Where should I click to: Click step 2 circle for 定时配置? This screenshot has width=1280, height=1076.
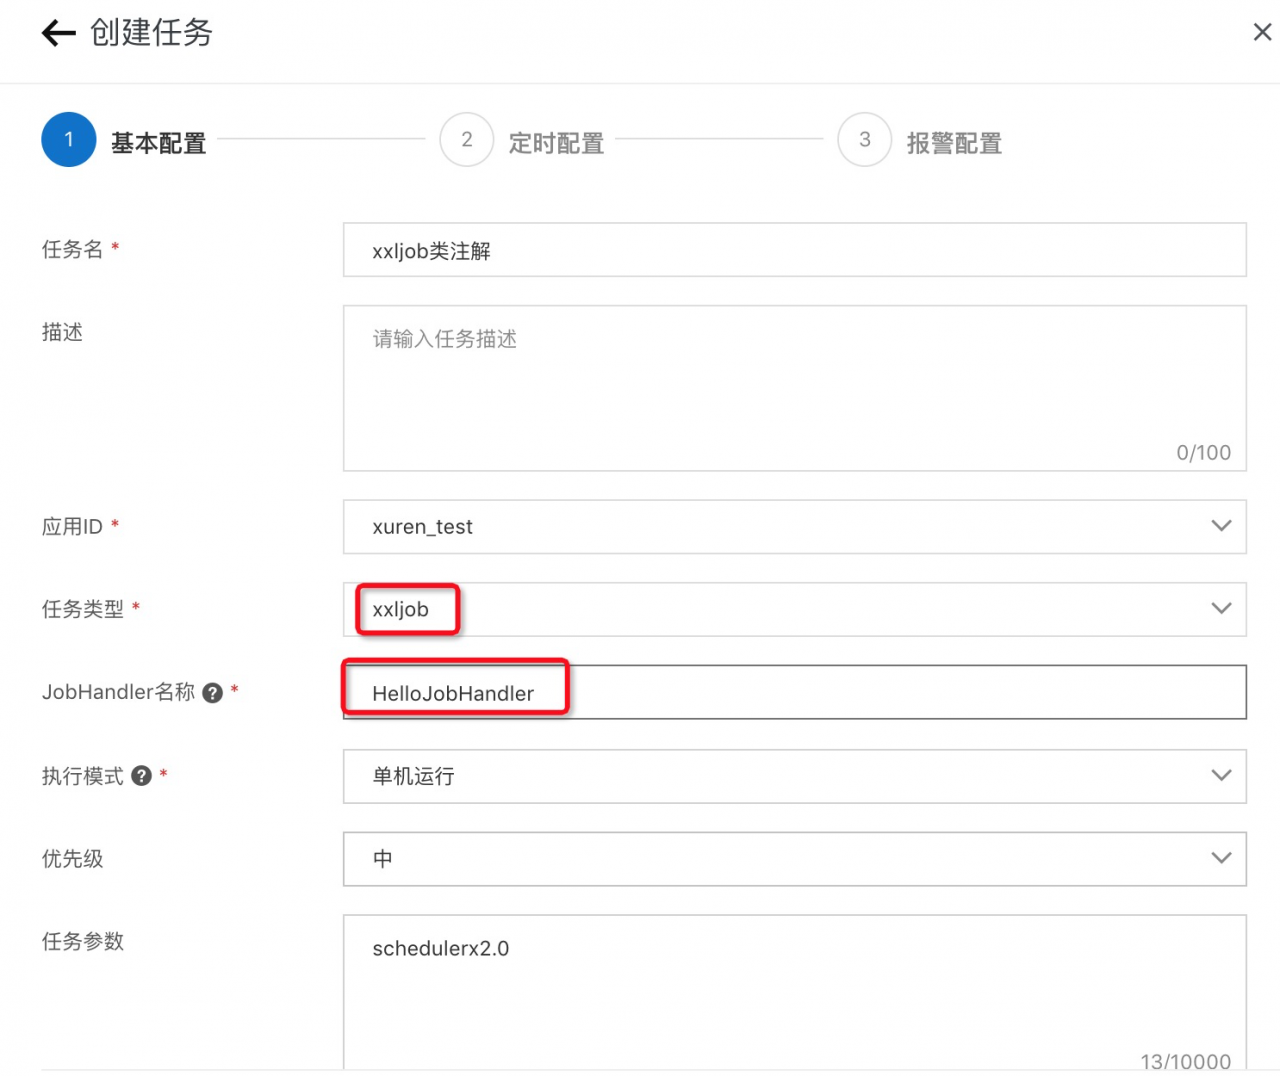point(466,140)
